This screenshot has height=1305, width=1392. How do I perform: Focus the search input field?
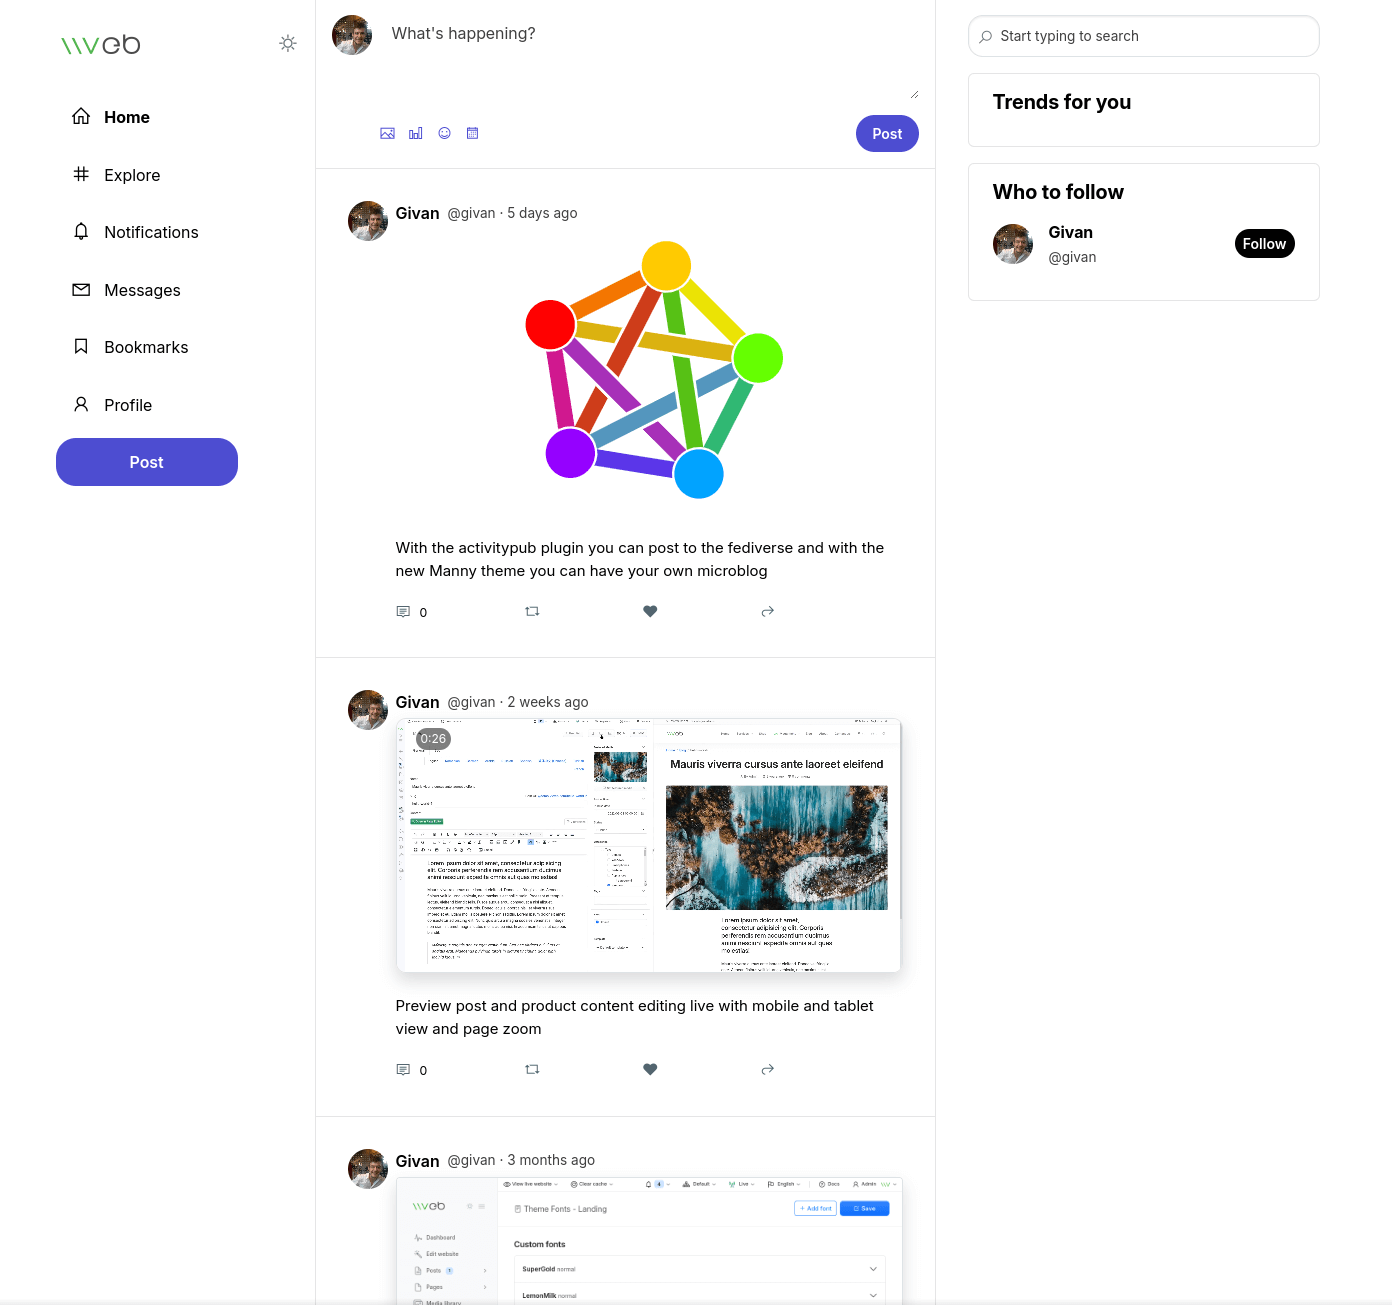pos(1144,36)
